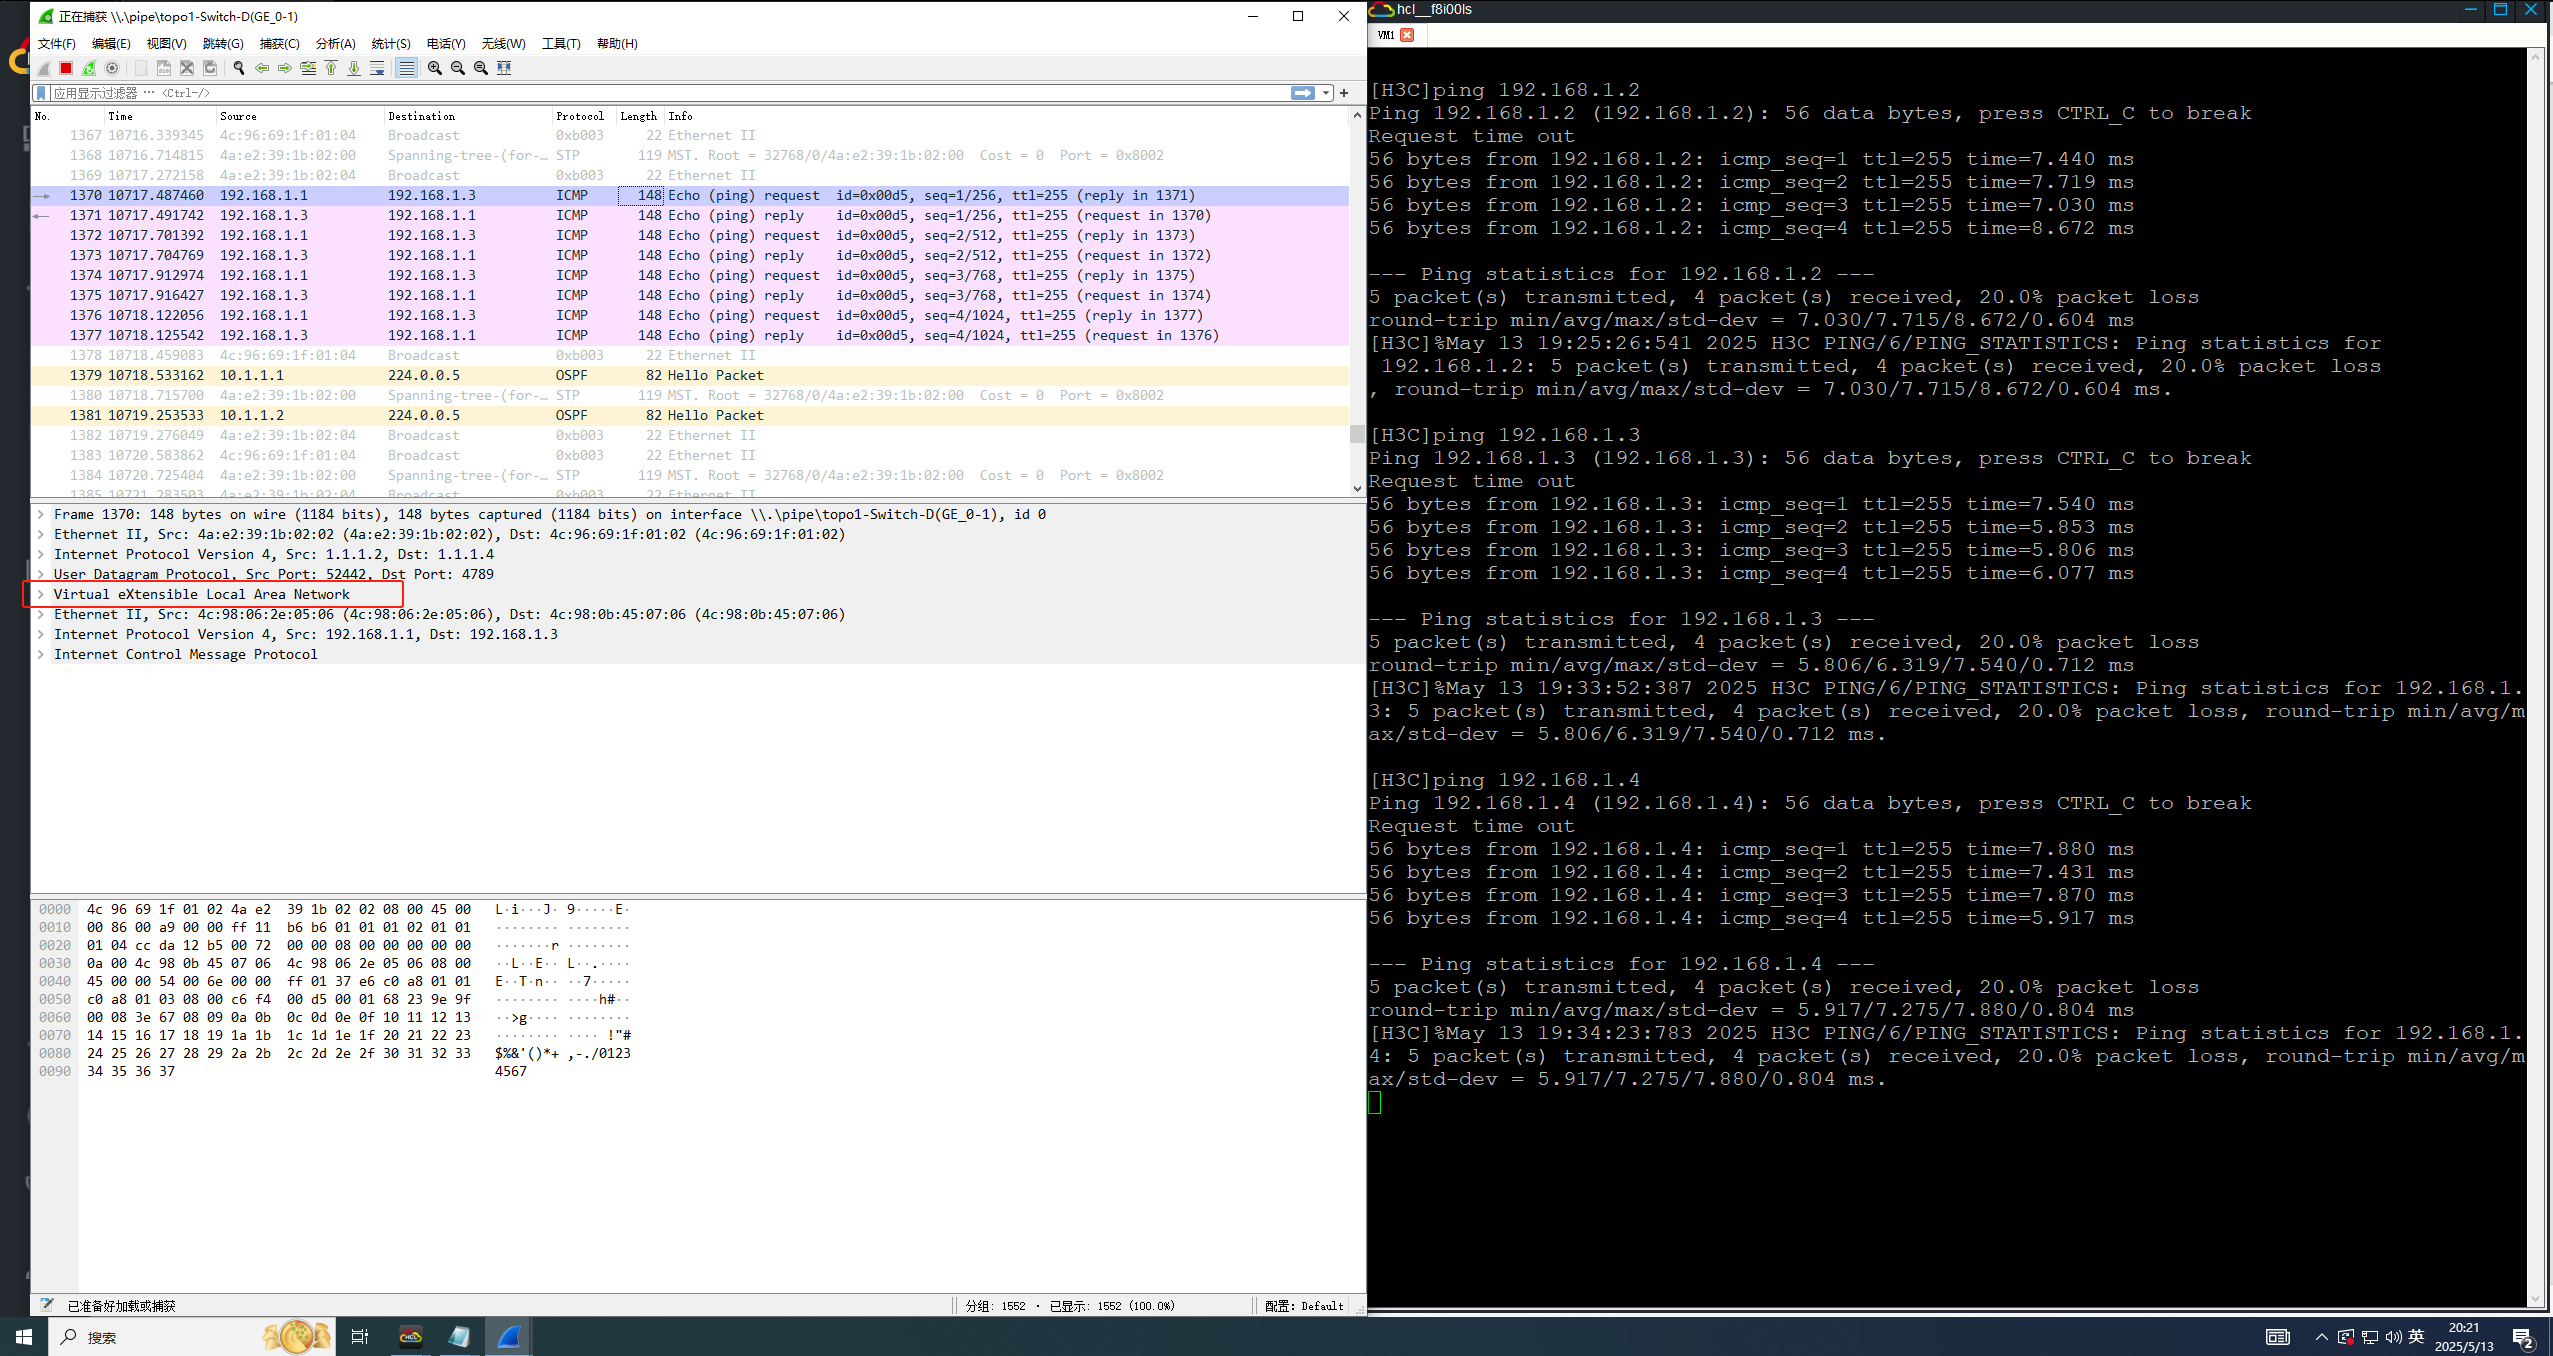Stop the capture with the red square button
2553x1356 pixels.
tap(66, 68)
